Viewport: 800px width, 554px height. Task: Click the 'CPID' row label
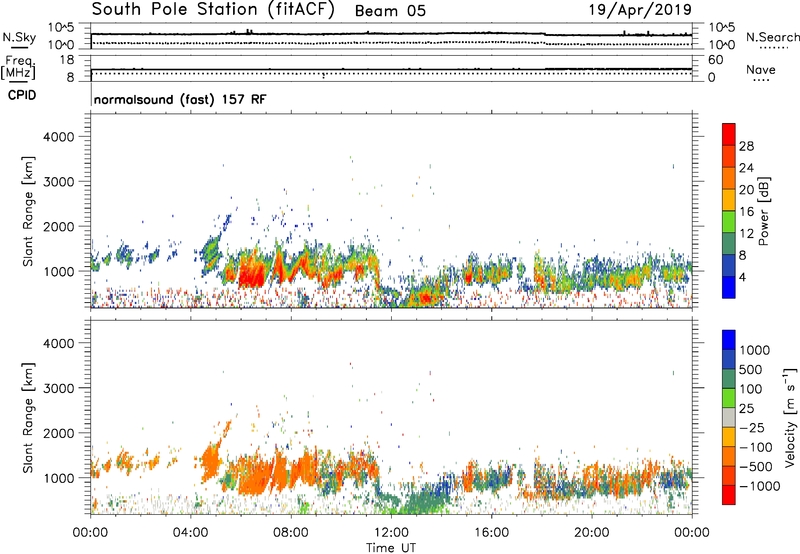[22, 95]
